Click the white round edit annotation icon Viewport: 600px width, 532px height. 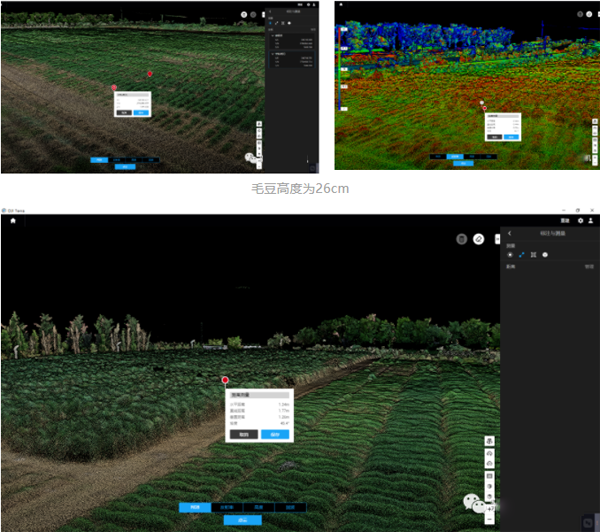[x=479, y=239]
